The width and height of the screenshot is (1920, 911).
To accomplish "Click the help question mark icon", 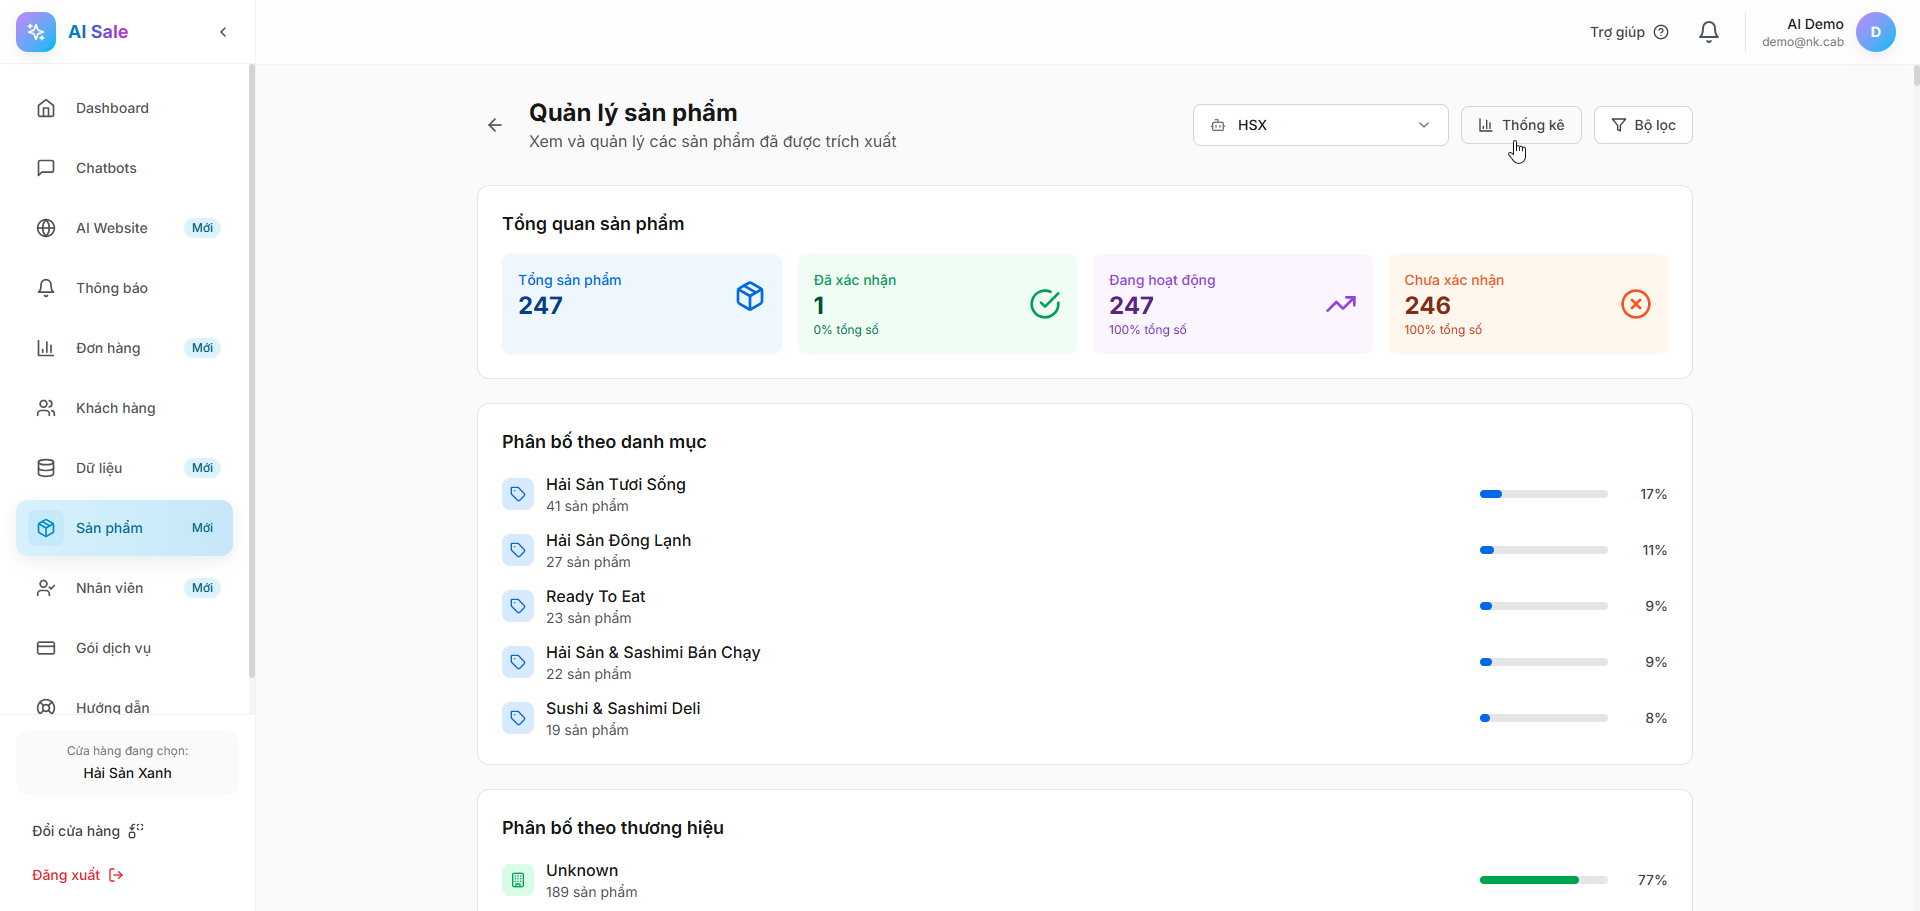I will (x=1661, y=32).
